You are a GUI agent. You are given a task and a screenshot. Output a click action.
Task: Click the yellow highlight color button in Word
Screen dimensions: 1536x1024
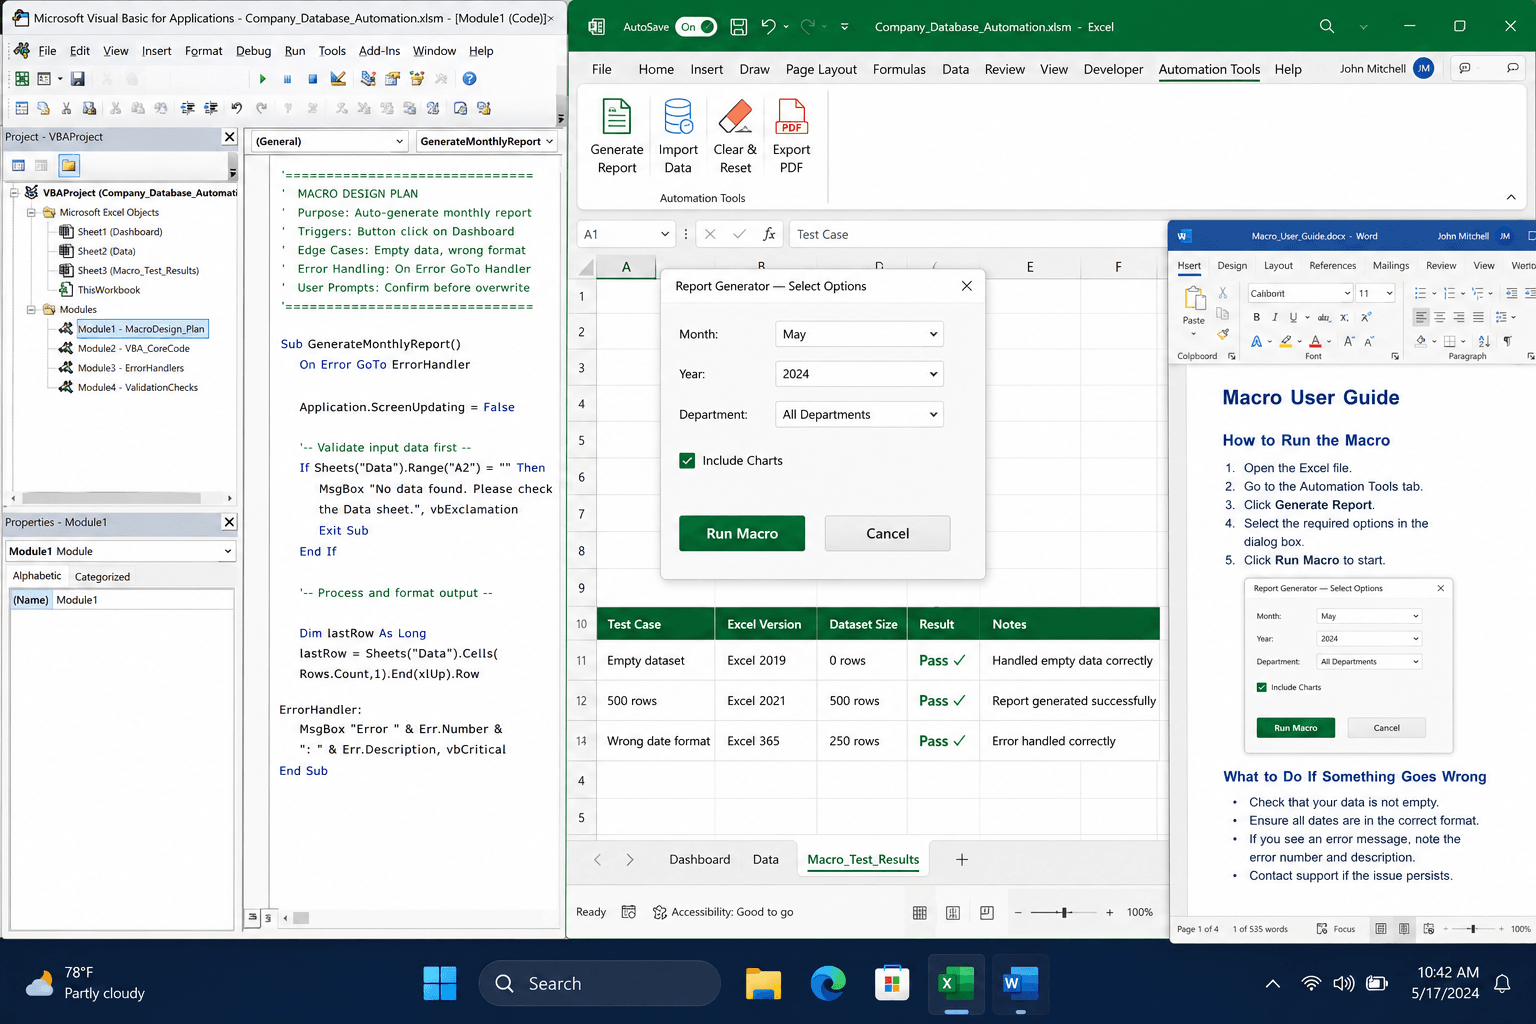pos(1286,341)
